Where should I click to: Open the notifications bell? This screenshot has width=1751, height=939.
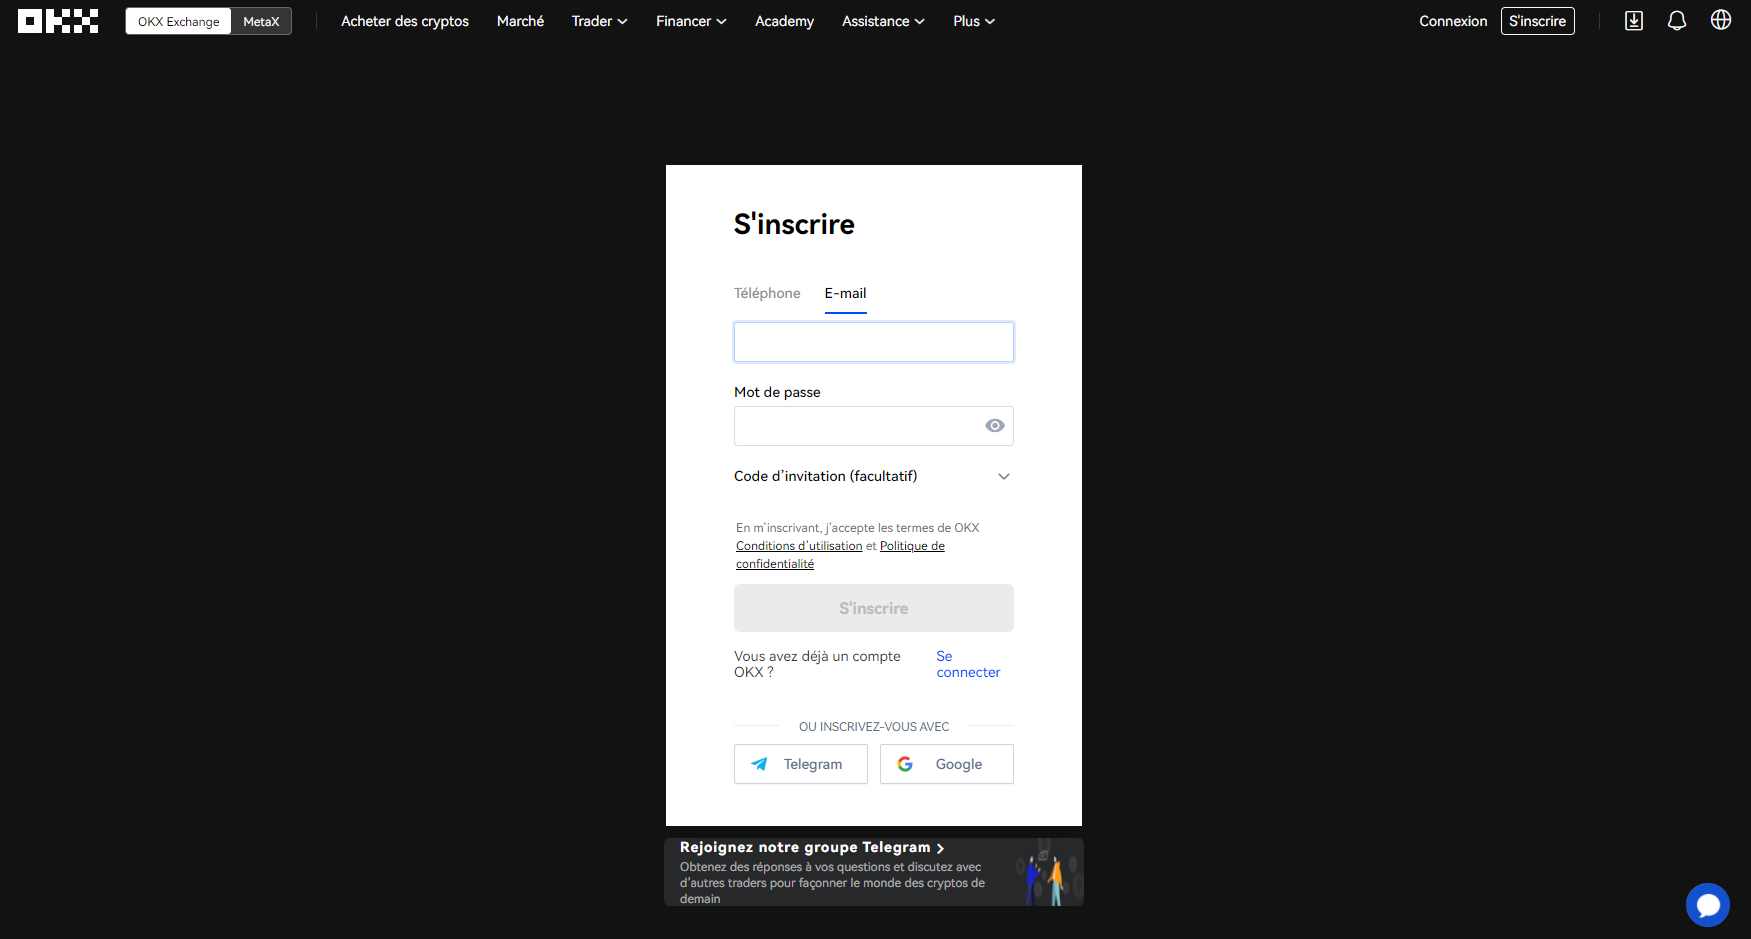[x=1677, y=21]
